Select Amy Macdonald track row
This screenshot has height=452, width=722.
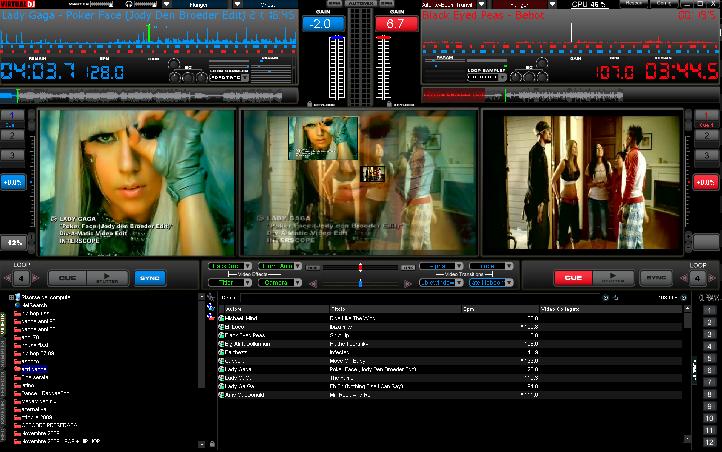tap(450, 395)
